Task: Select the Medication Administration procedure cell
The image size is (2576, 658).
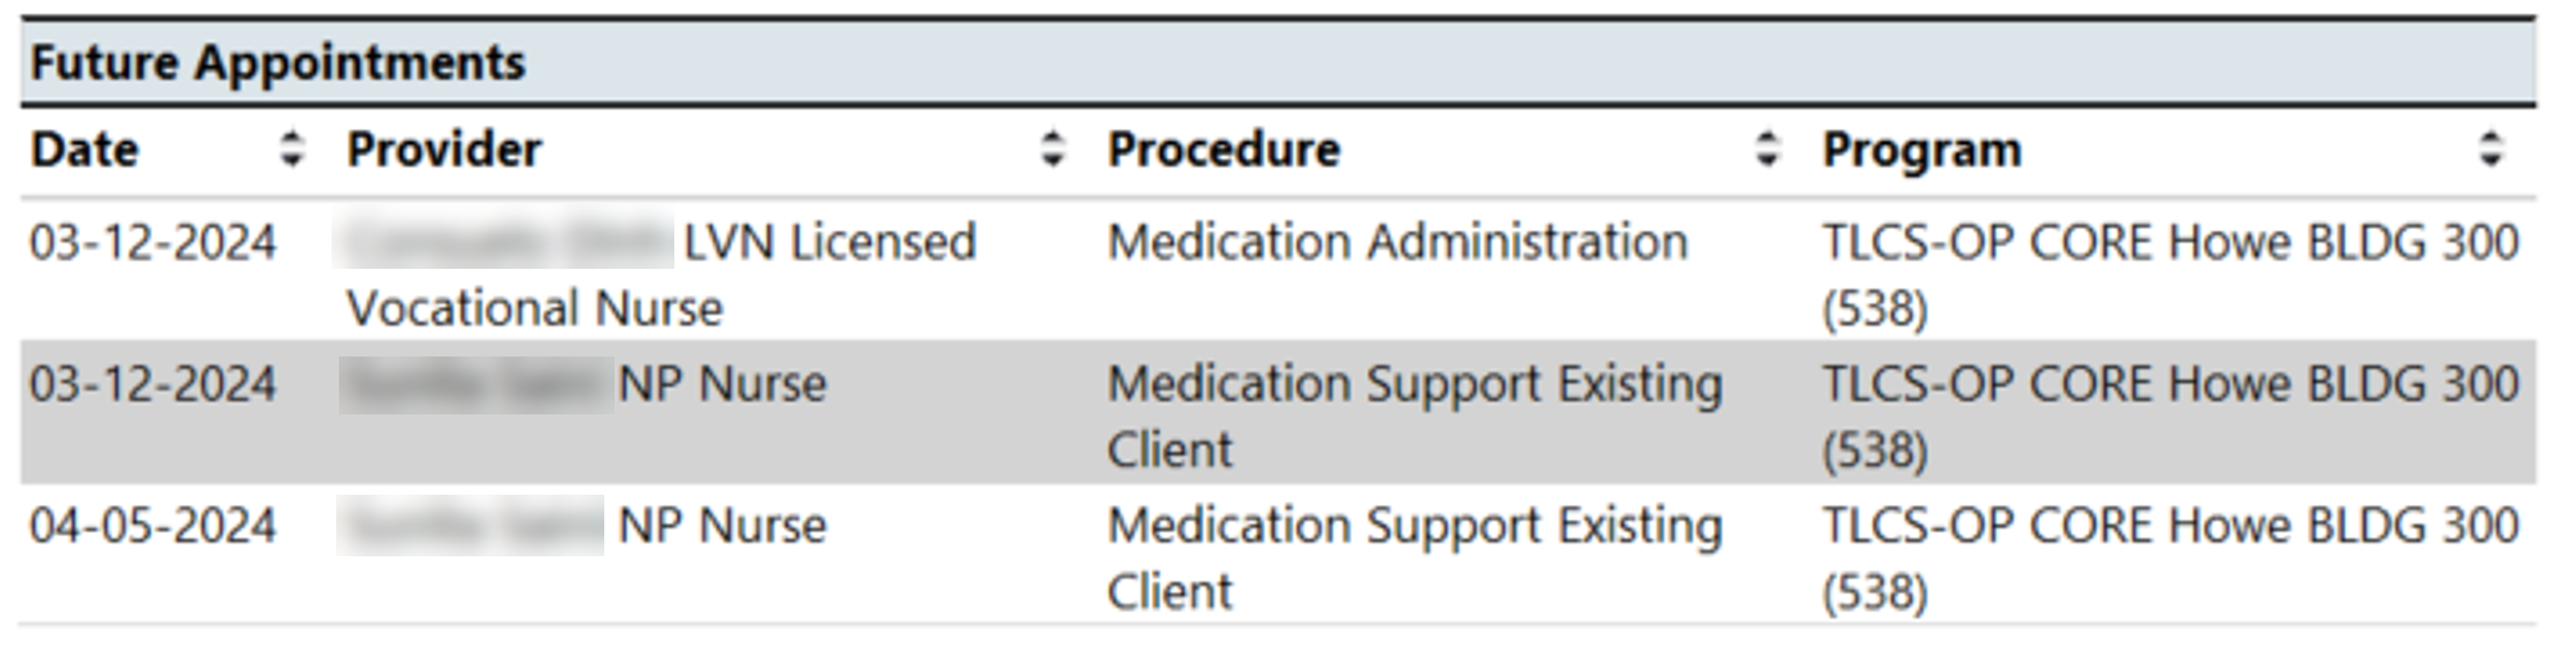Action: point(1398,243)
